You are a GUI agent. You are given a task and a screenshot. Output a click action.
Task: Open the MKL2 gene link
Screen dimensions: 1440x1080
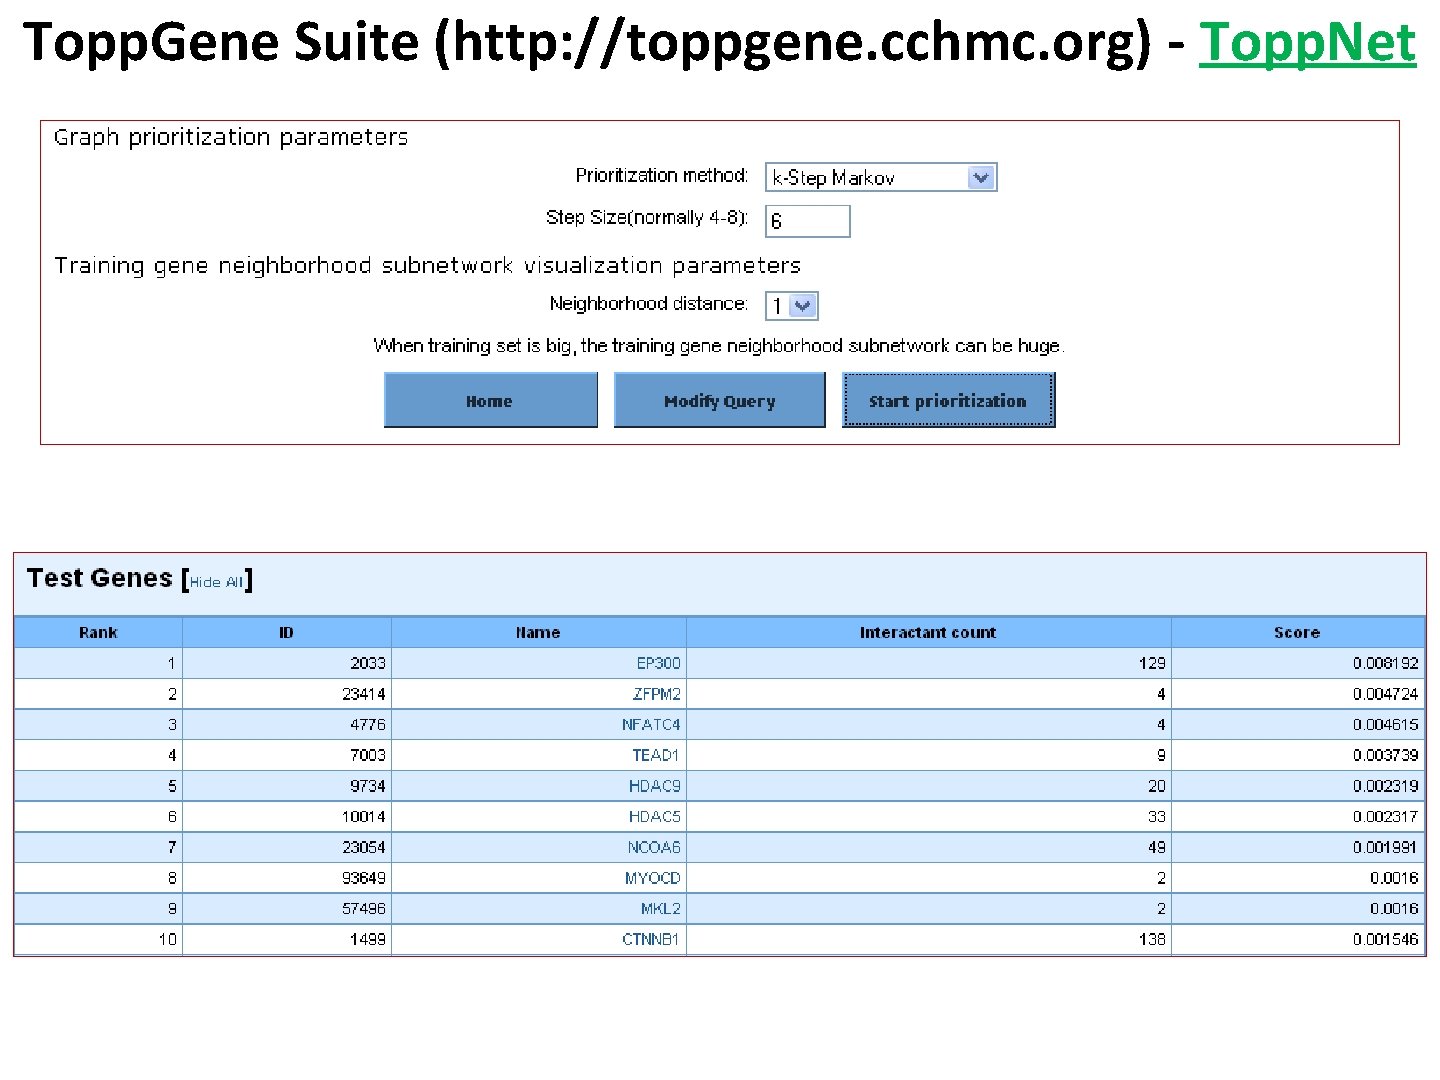[661, 909]
